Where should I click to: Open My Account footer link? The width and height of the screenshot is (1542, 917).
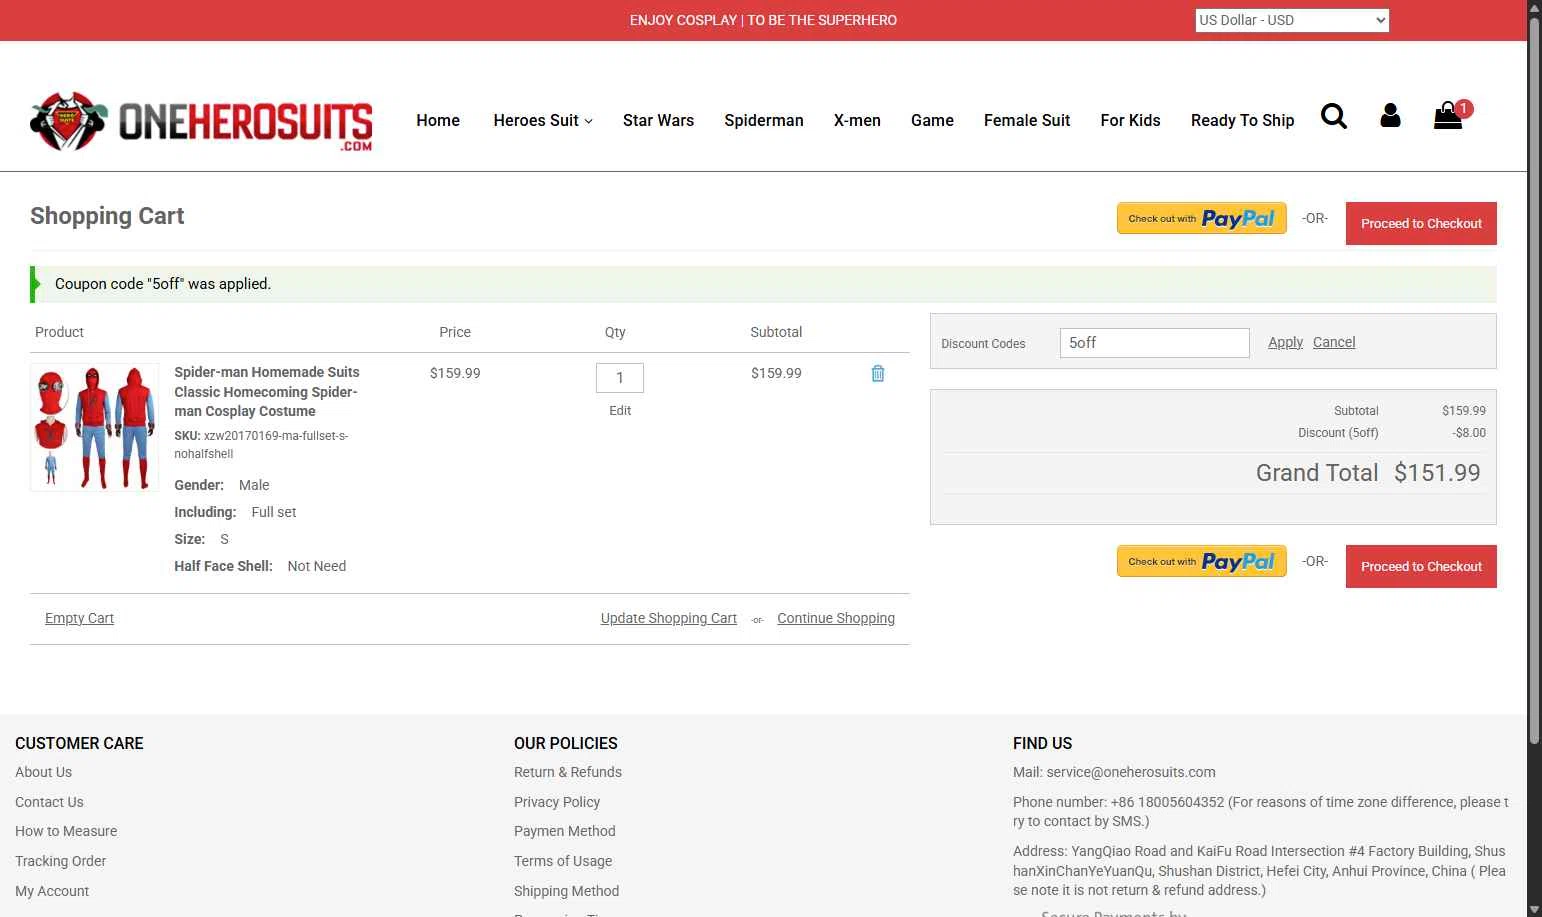tap(52, 891)
